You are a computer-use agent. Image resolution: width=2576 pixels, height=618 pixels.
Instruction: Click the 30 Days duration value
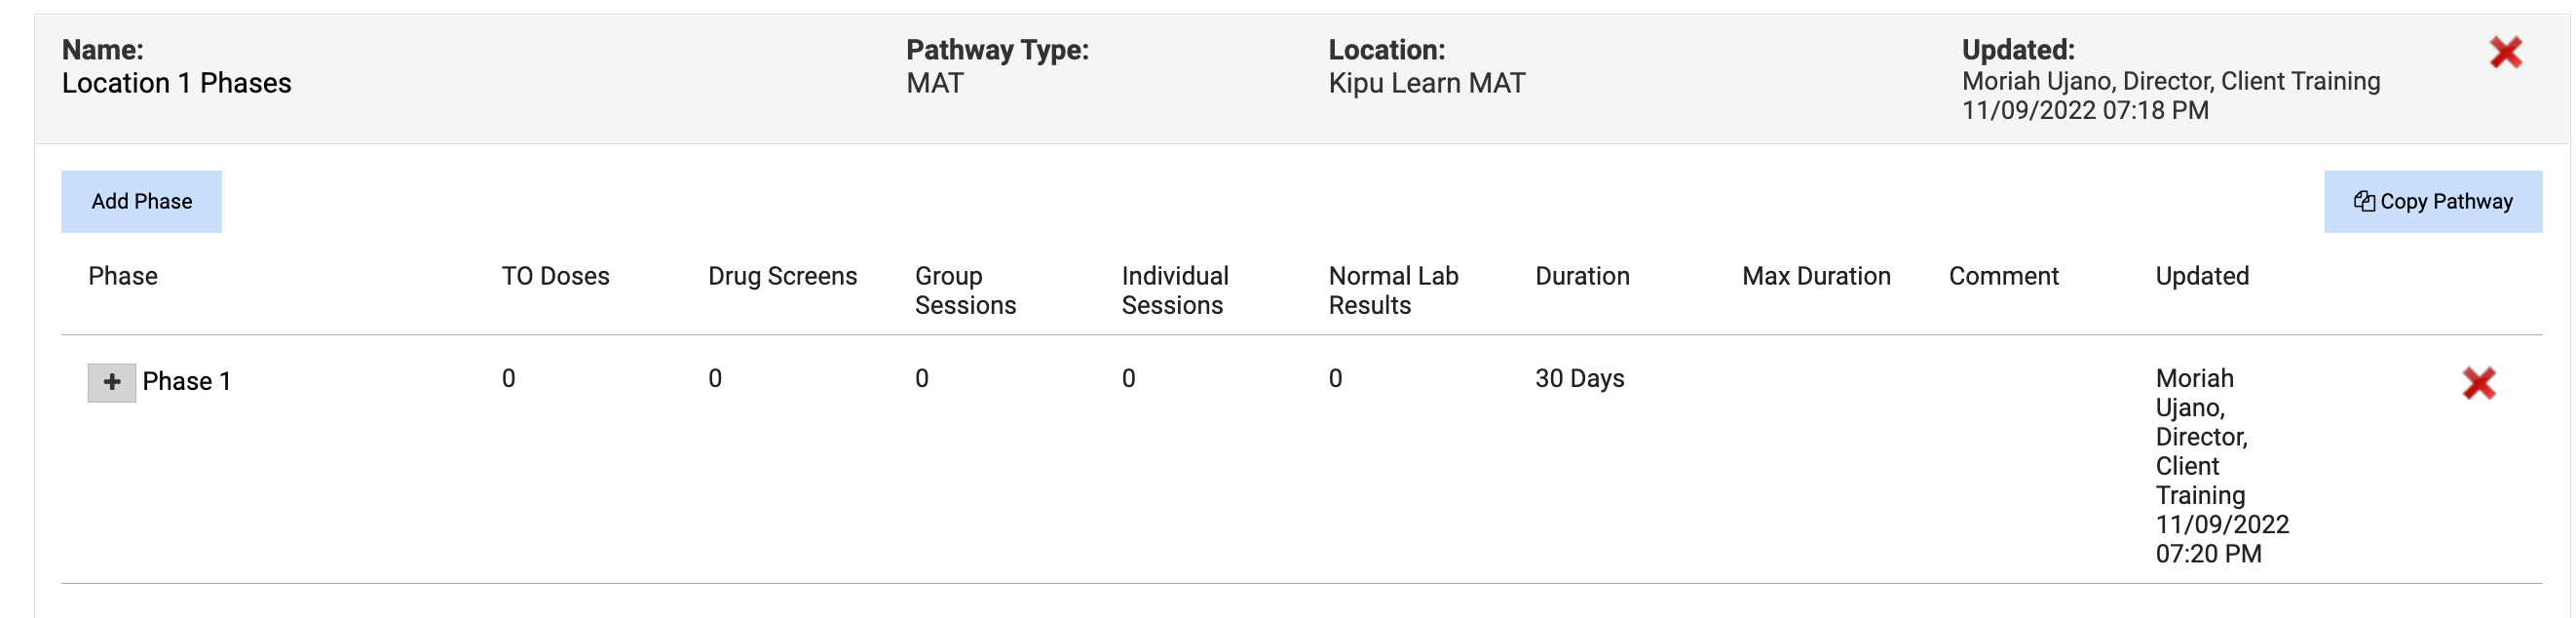click(1579, 378)
